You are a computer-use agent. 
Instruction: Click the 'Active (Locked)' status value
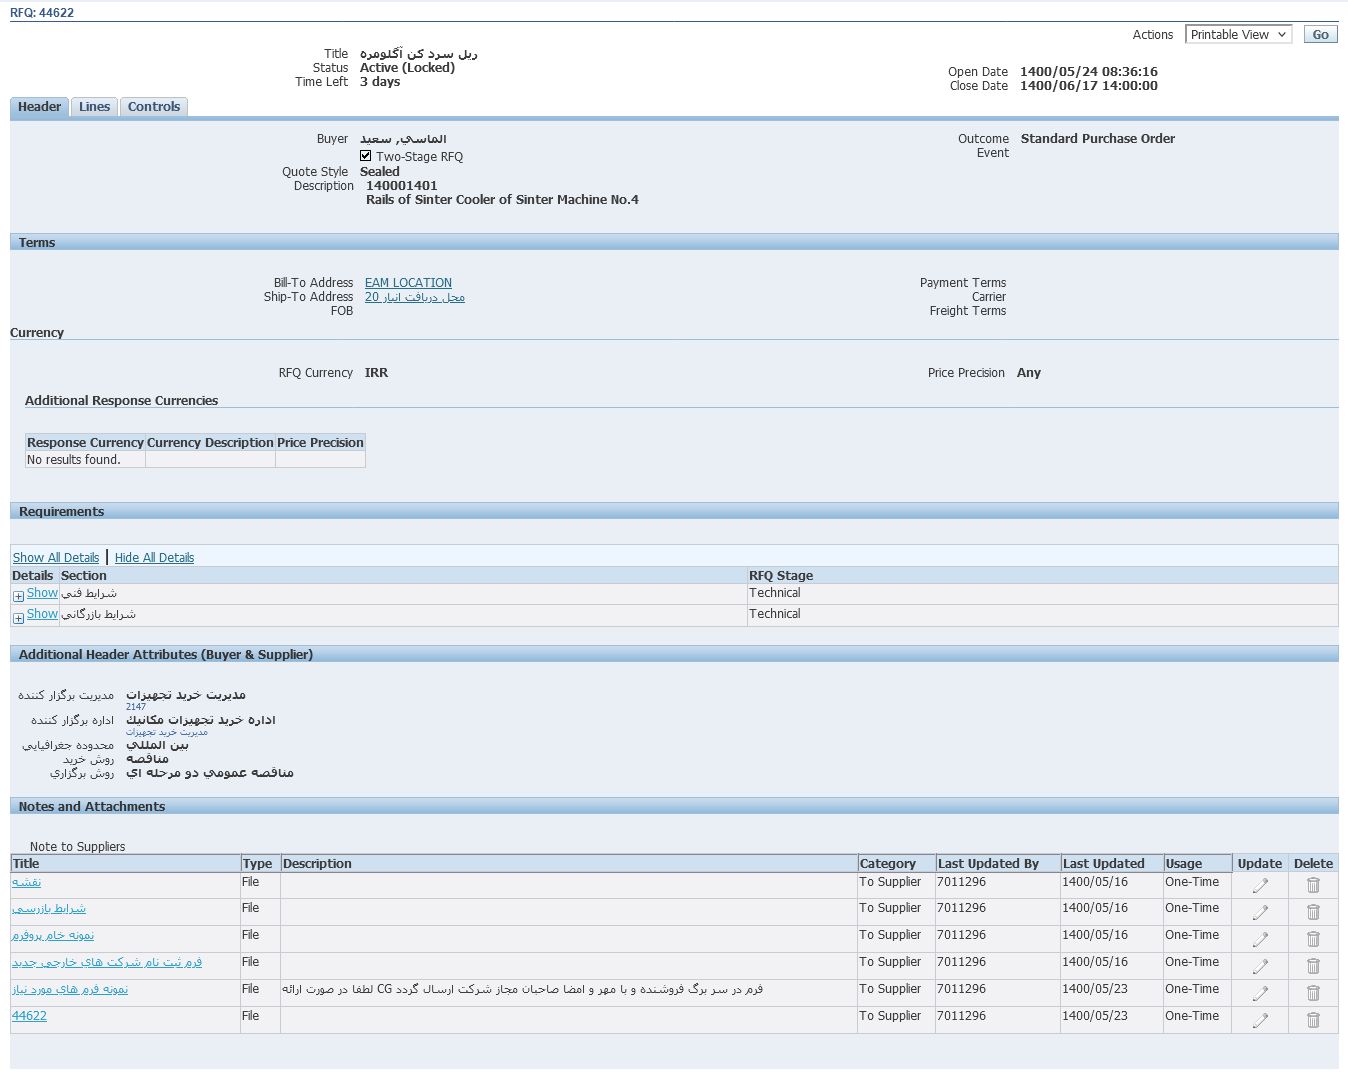tap(407, 68)
